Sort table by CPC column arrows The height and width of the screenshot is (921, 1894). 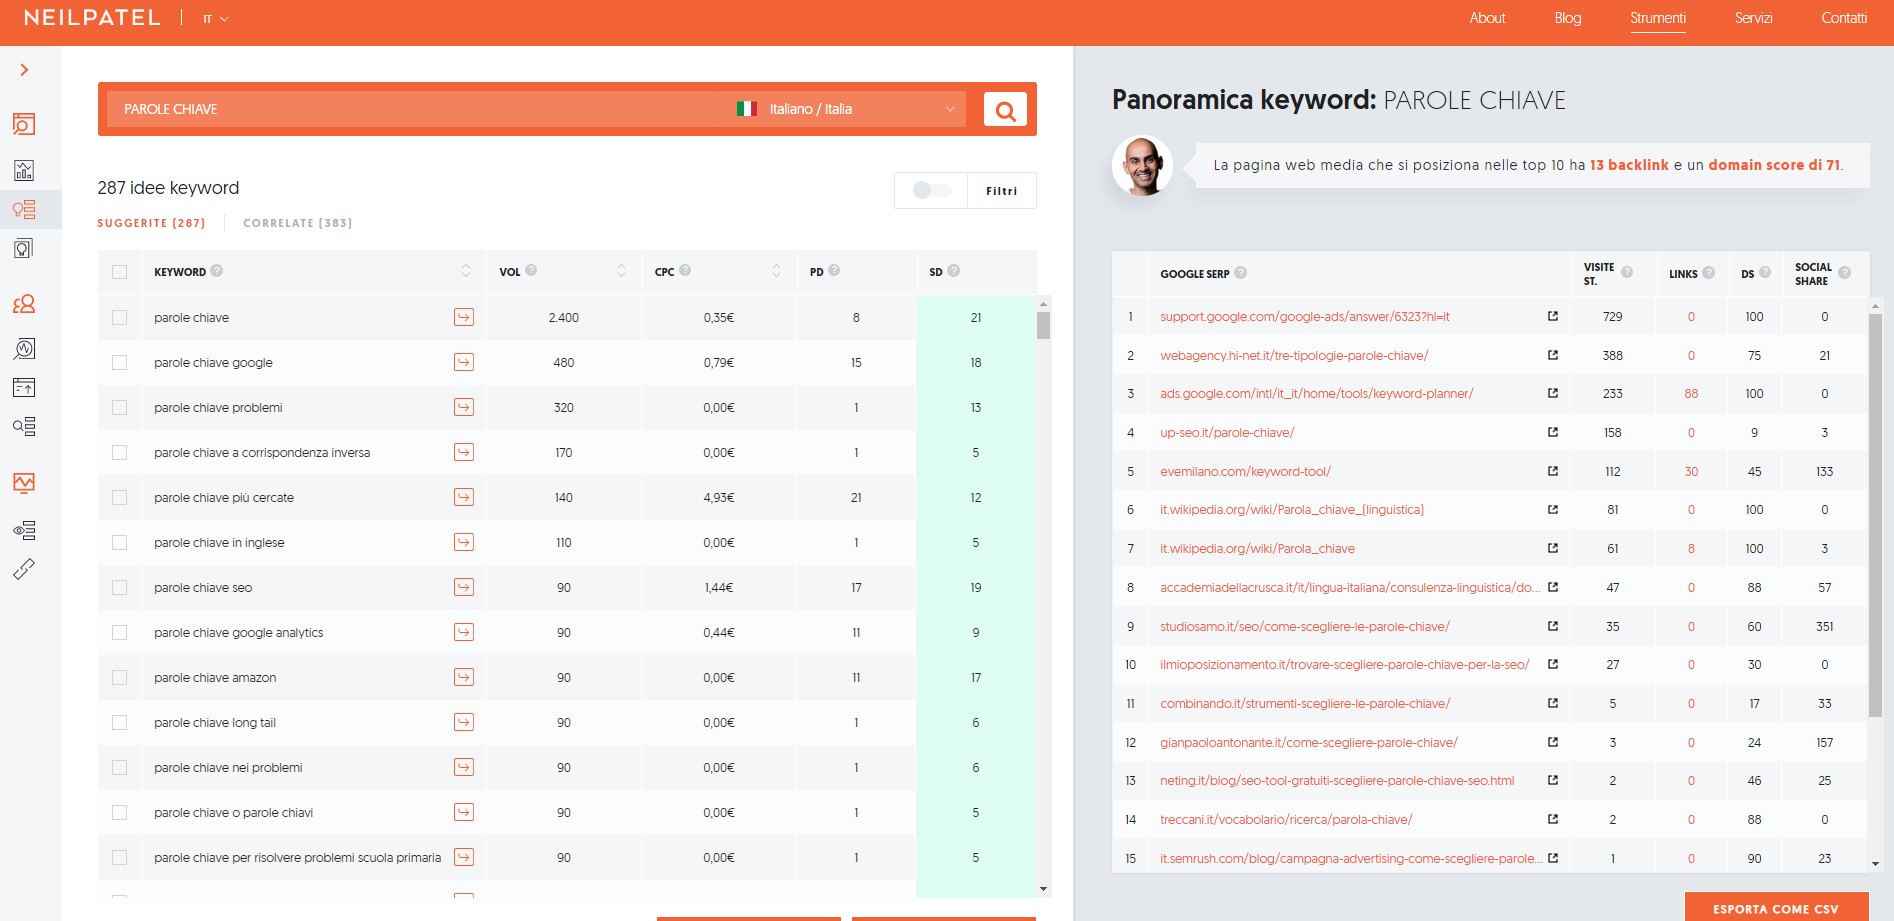coord(776,271)
